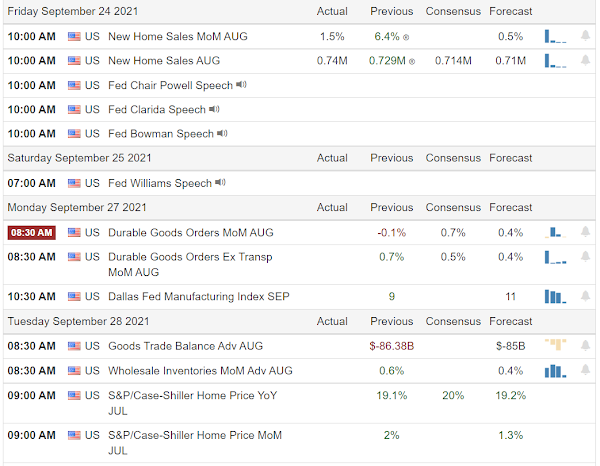Expand the Durable Goods Orders Ex Transp row
This screenshot has width=600, height=466.
188,264
